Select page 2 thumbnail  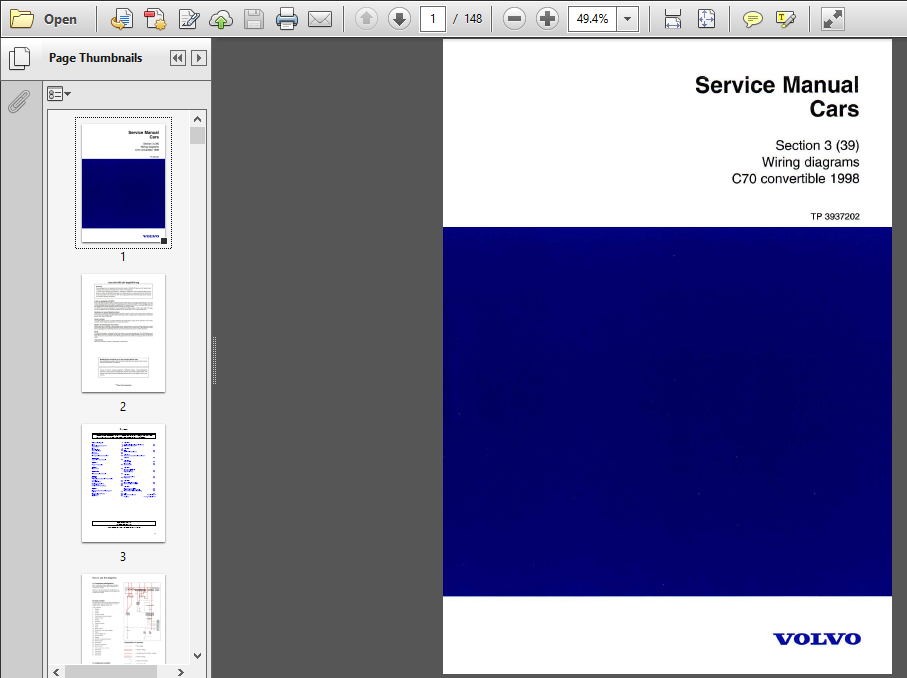tap(123, 333)
